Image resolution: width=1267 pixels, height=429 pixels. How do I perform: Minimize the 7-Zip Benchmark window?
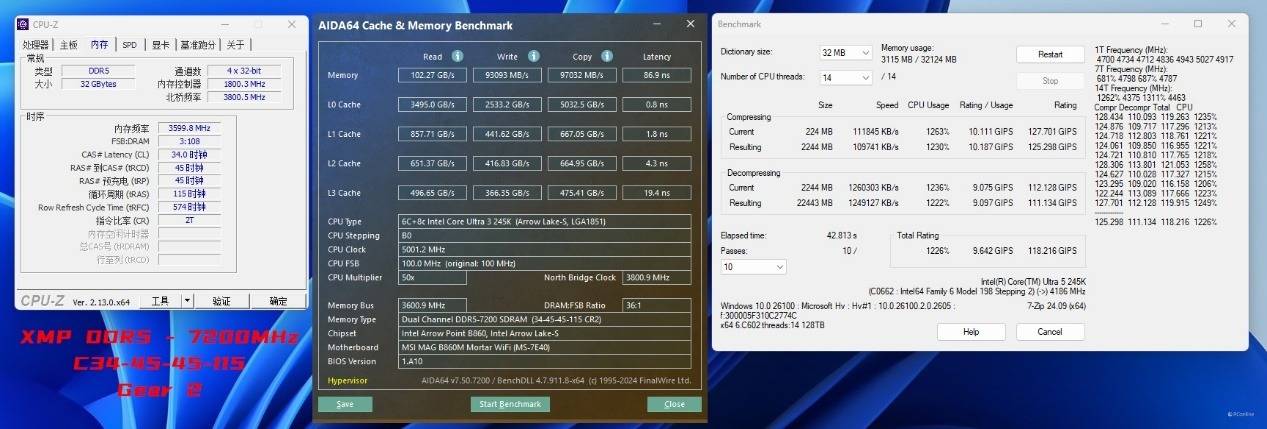(1165, 23)
